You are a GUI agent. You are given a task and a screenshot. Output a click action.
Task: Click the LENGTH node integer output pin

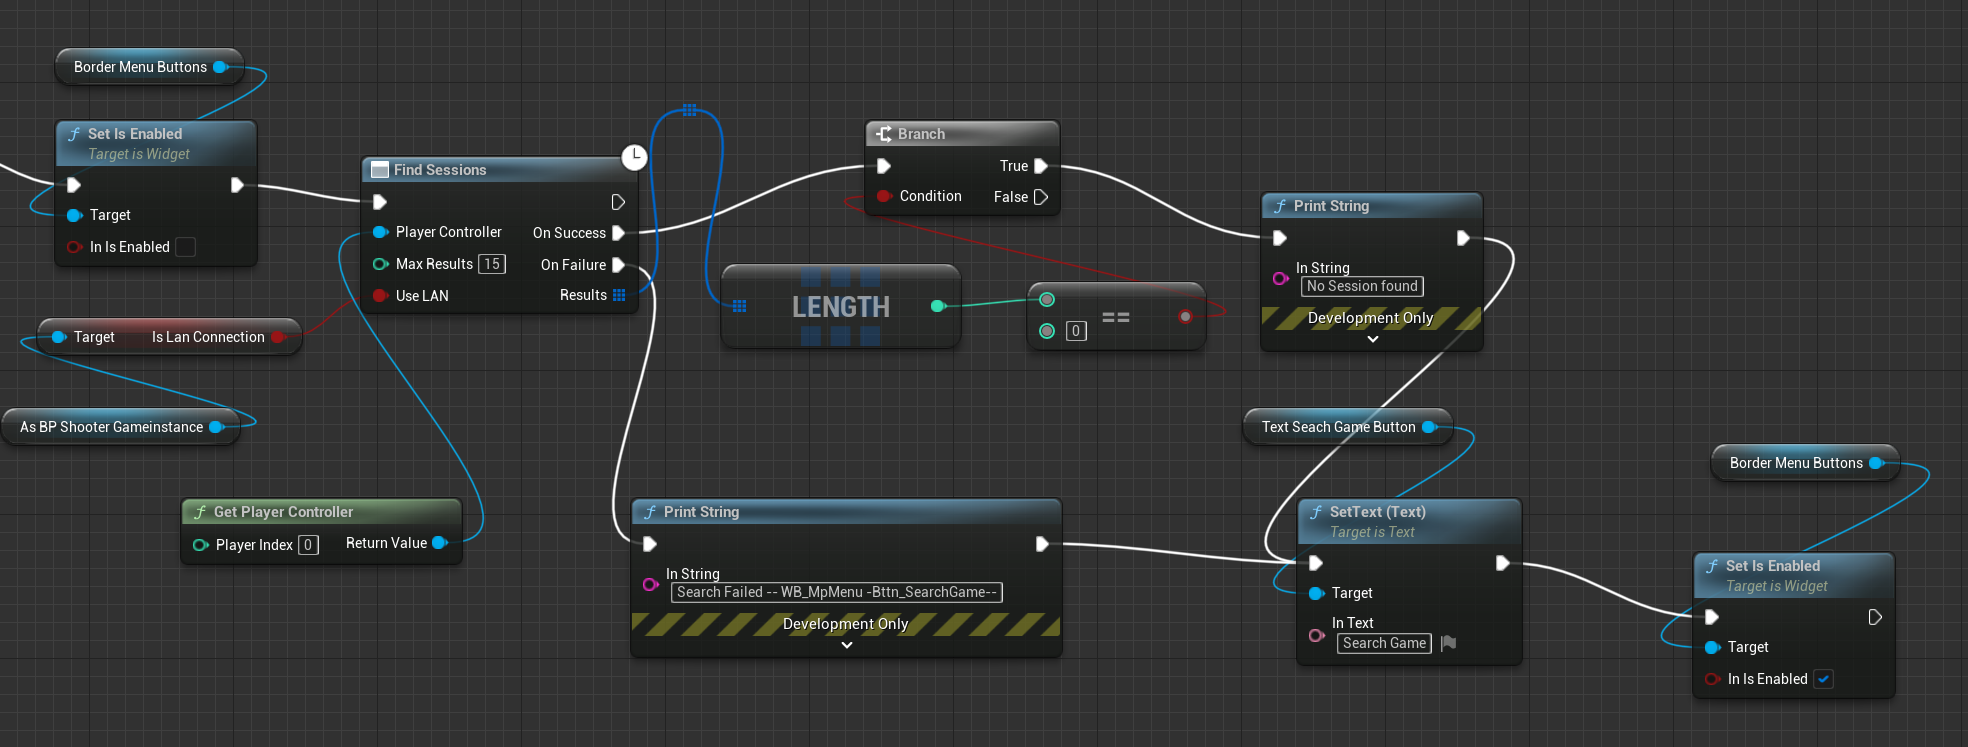tap(938, 306)
